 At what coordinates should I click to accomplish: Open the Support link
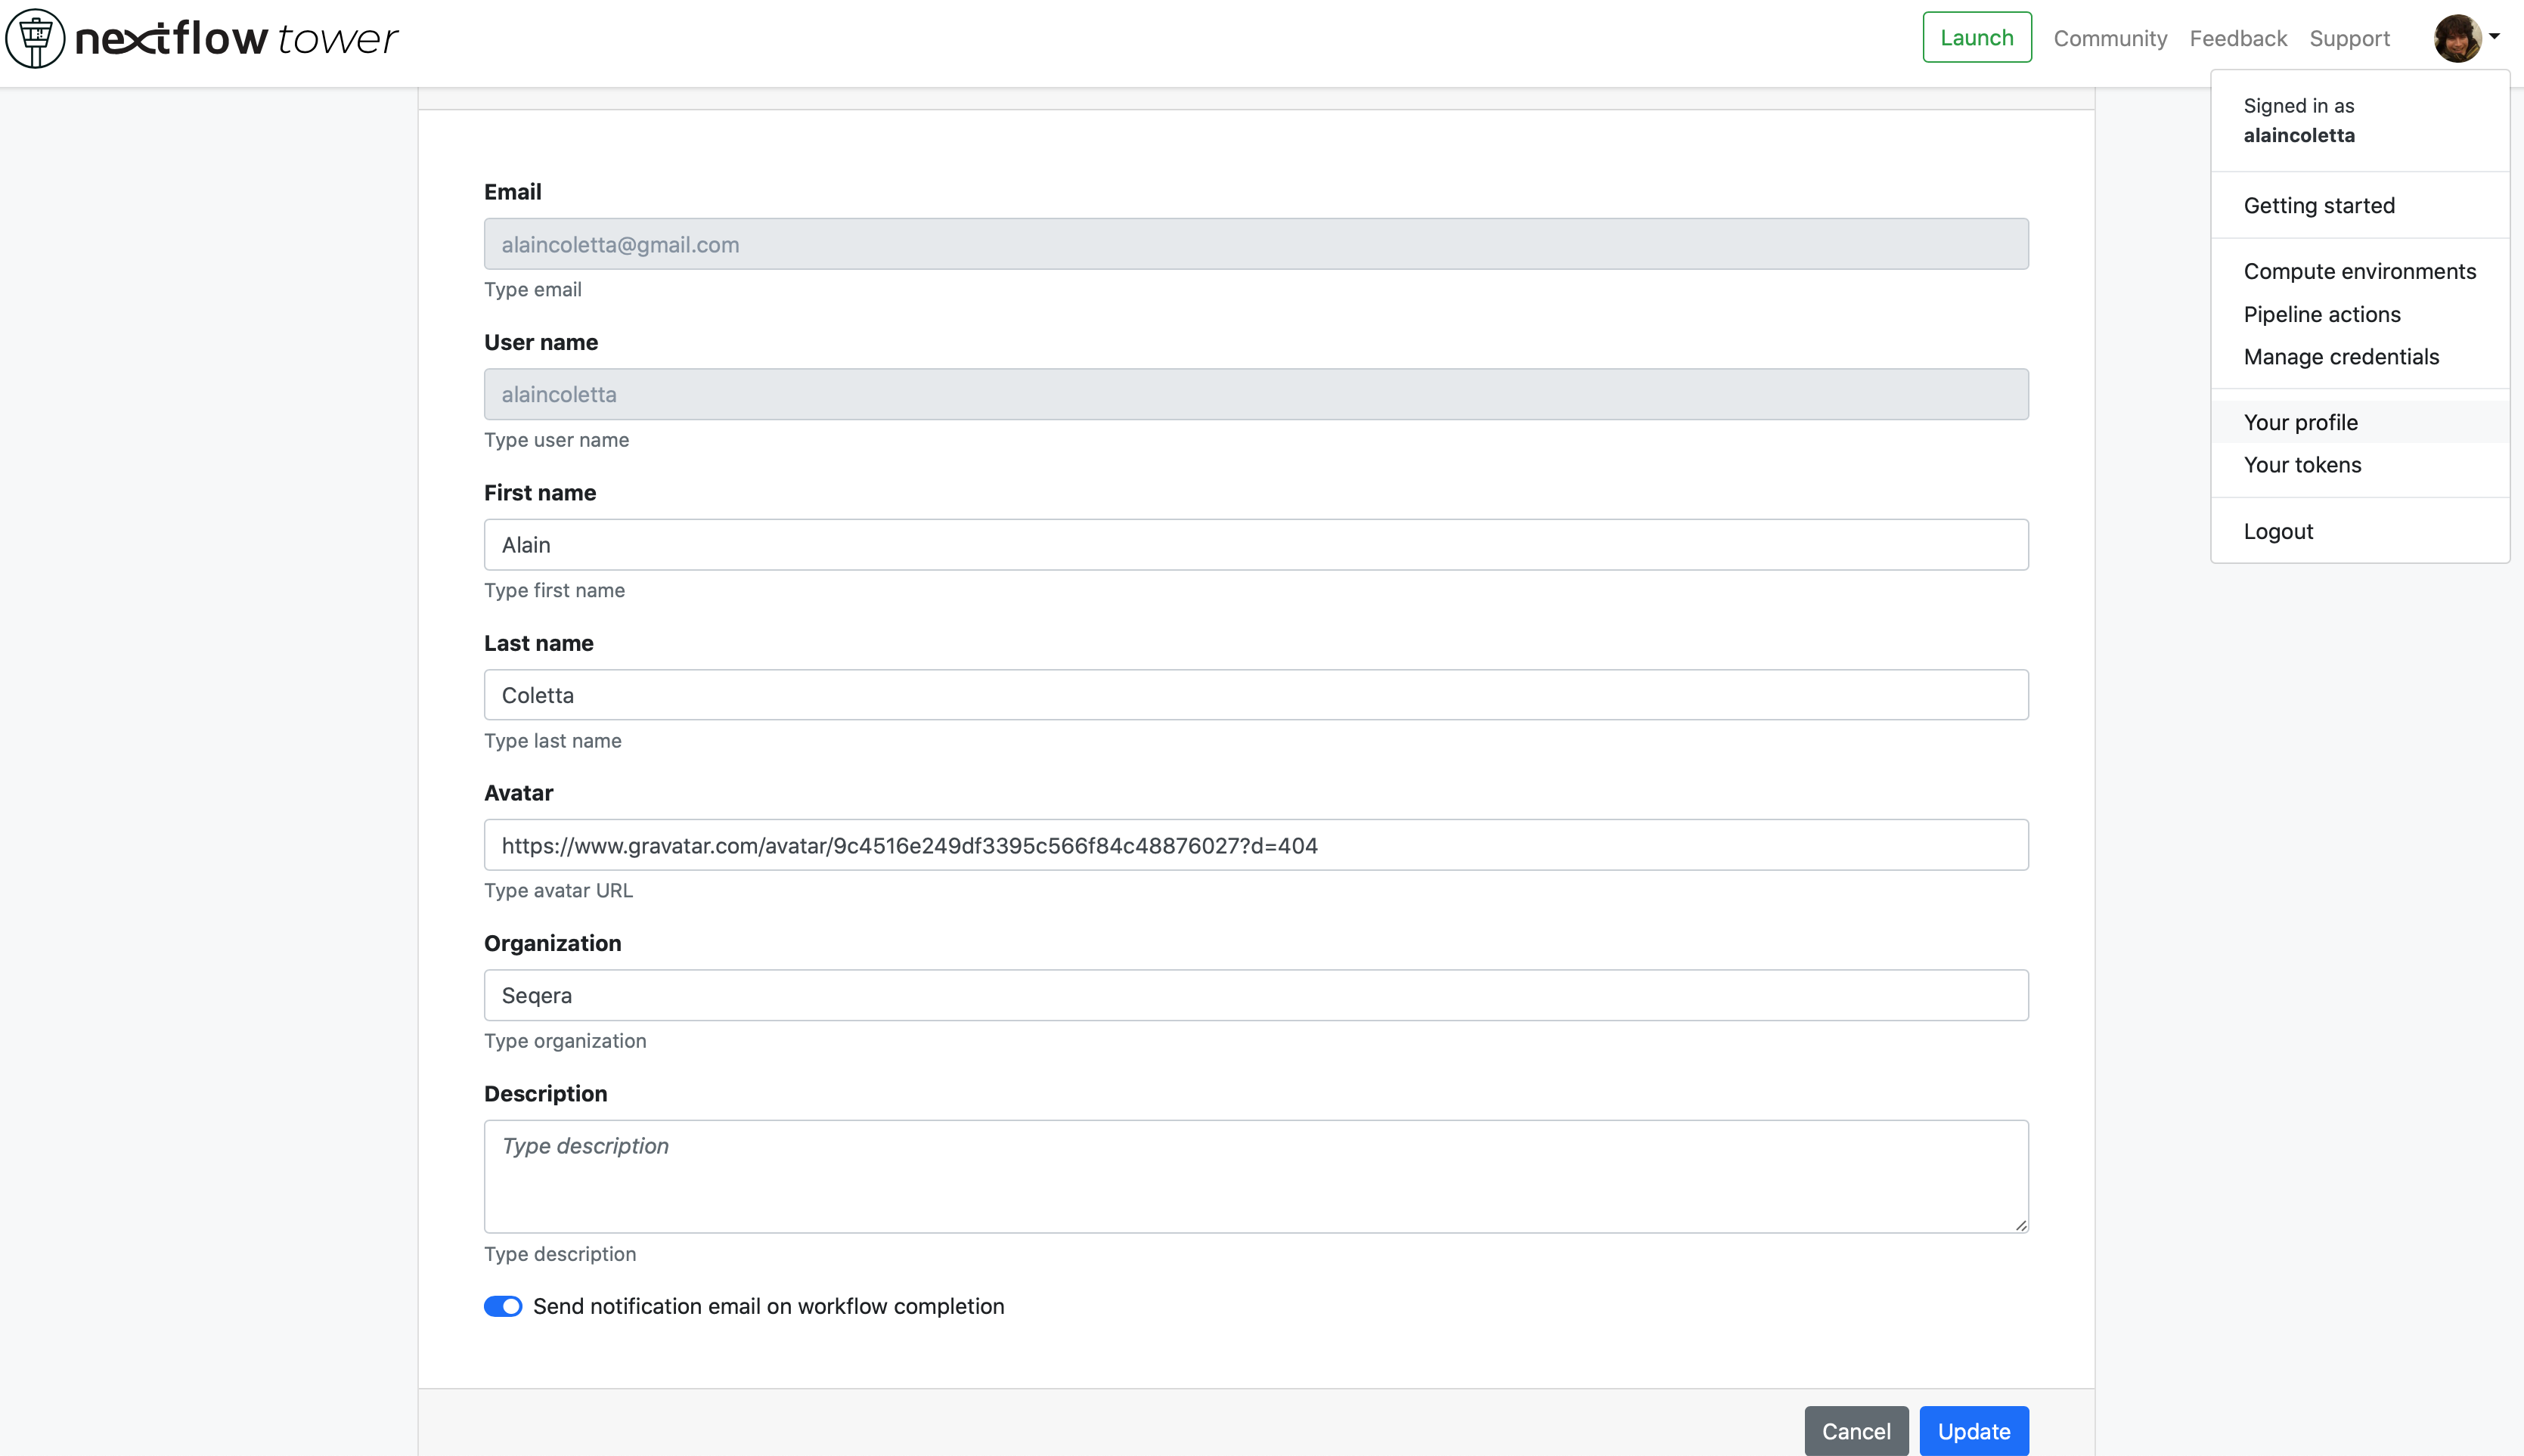[x=2349, y=39]
